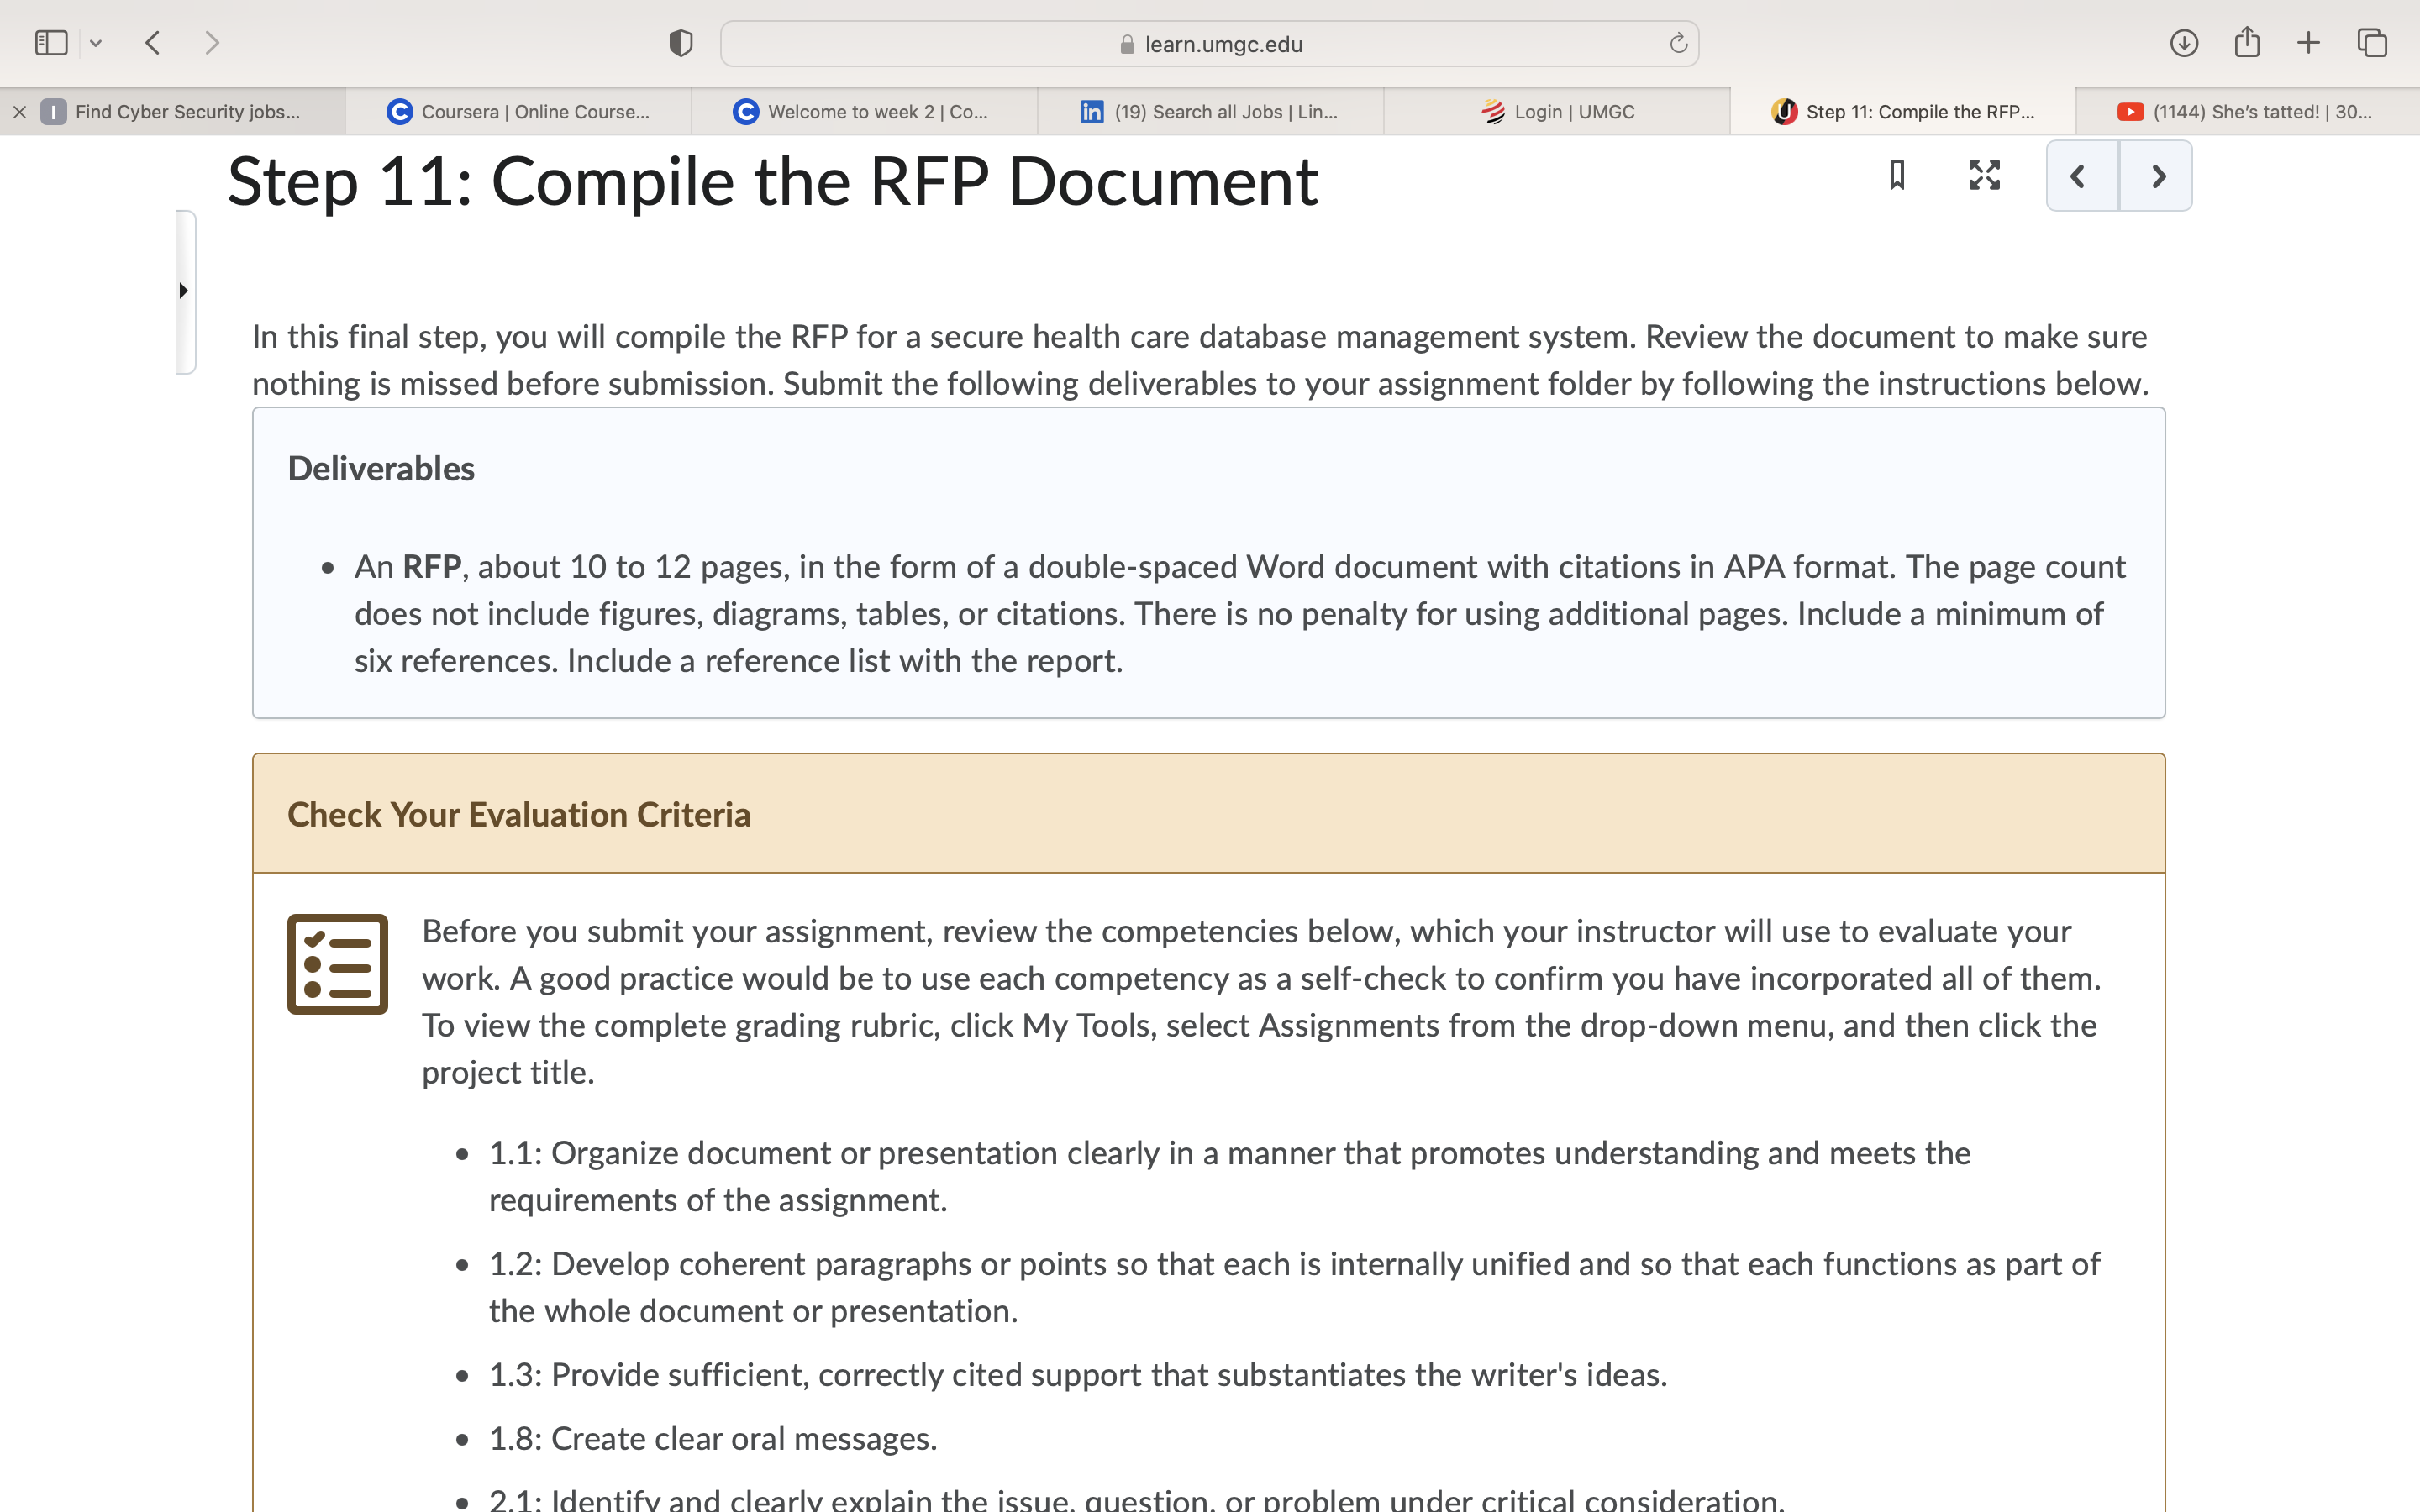Expand the collapsed side panel arrow

point(184,291)
